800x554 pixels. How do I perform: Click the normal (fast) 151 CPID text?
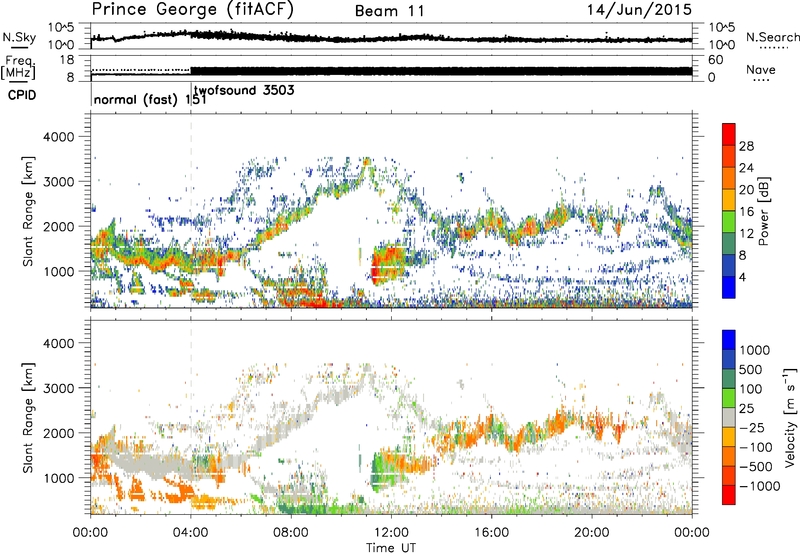point(150,100)
